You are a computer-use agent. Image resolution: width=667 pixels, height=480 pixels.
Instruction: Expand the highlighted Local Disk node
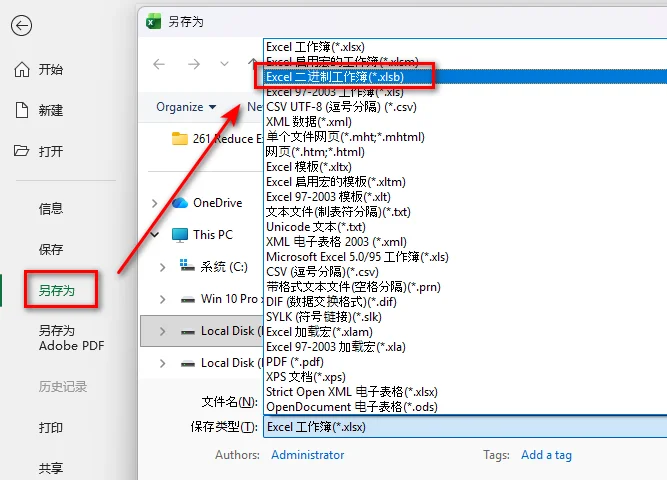(162, 331)
